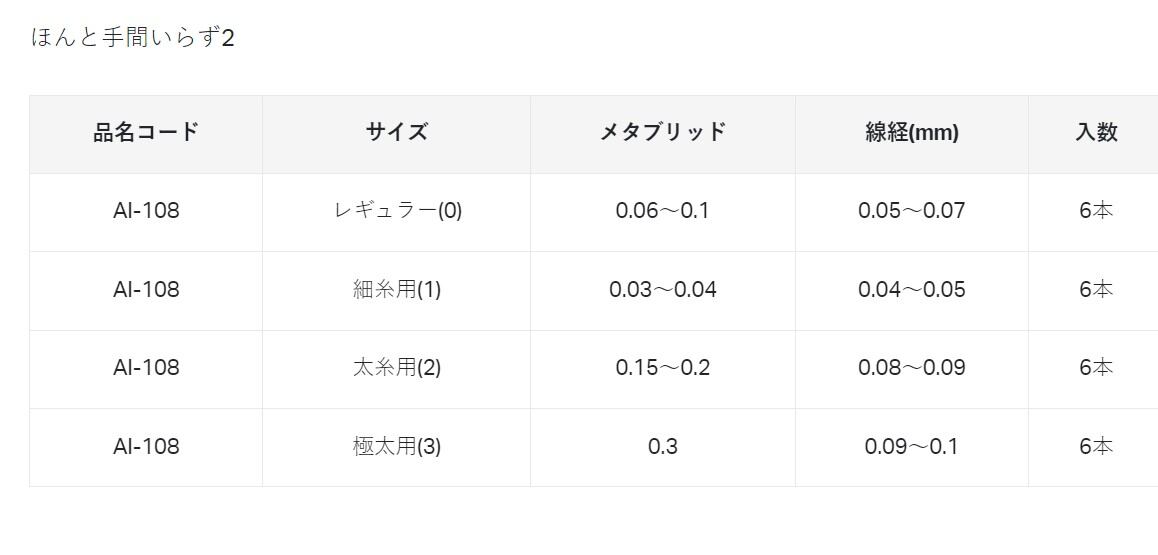Click the 0.05〜0.07 wire diameter cell
The image size is (1158, 555).
pyautogui.click(x=912, y=211)
